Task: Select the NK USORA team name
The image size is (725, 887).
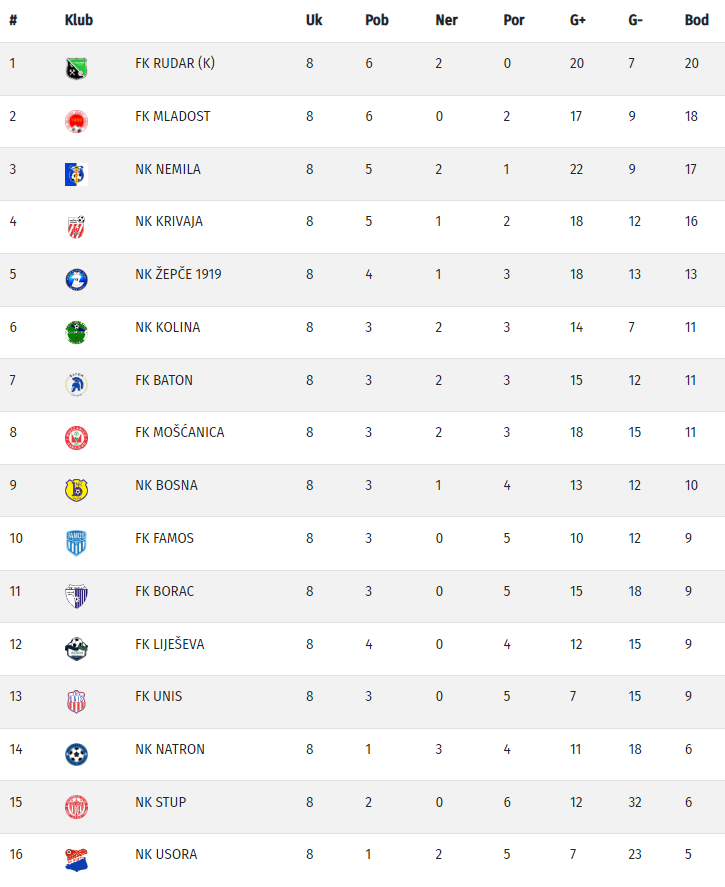Action: pos(166,854)
